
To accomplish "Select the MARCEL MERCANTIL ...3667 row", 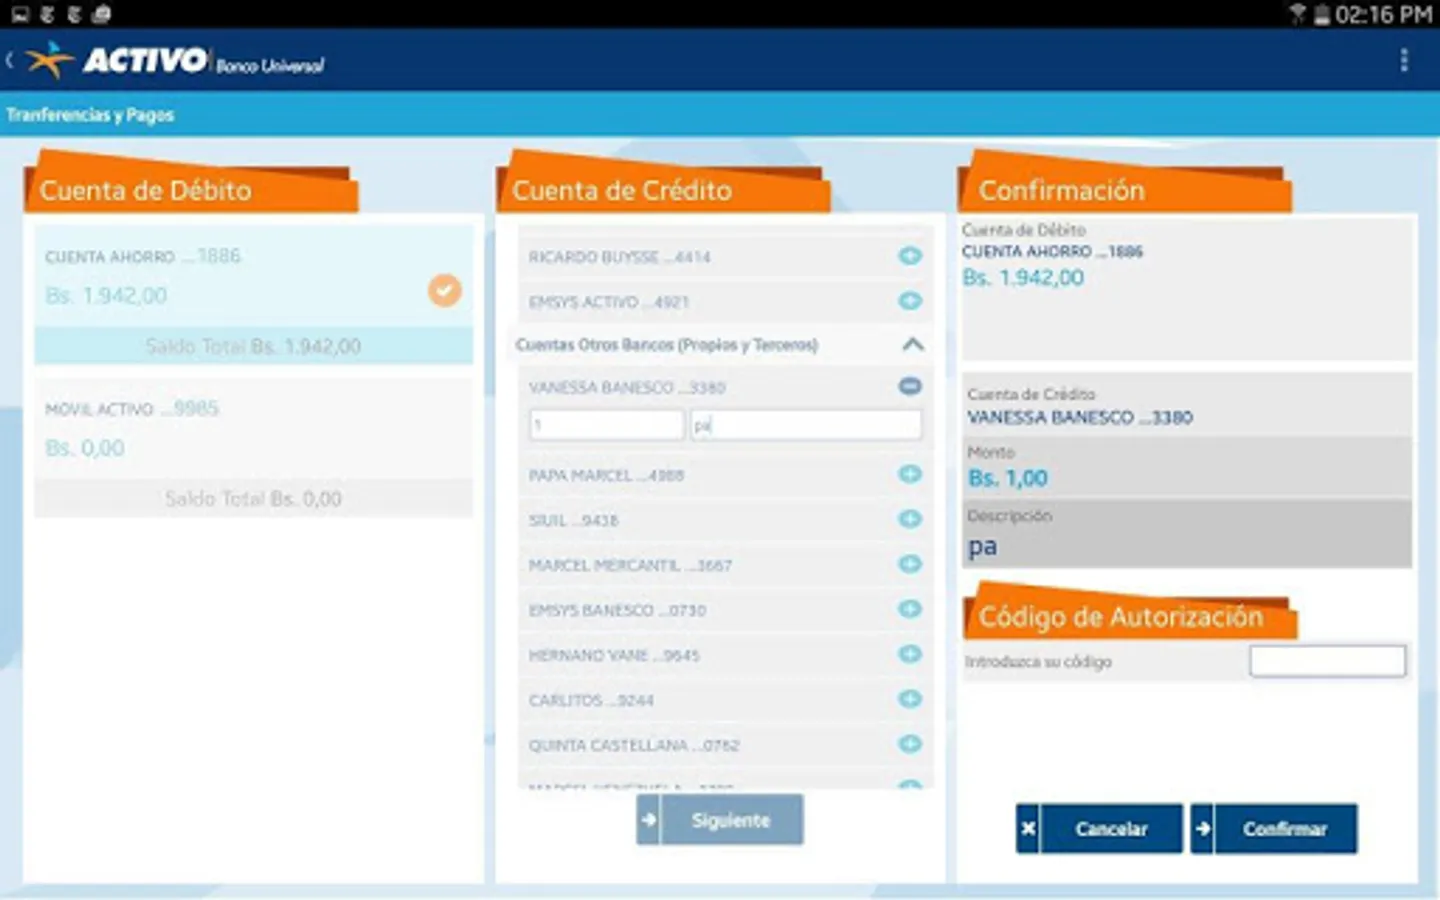I will click(726, 565).
